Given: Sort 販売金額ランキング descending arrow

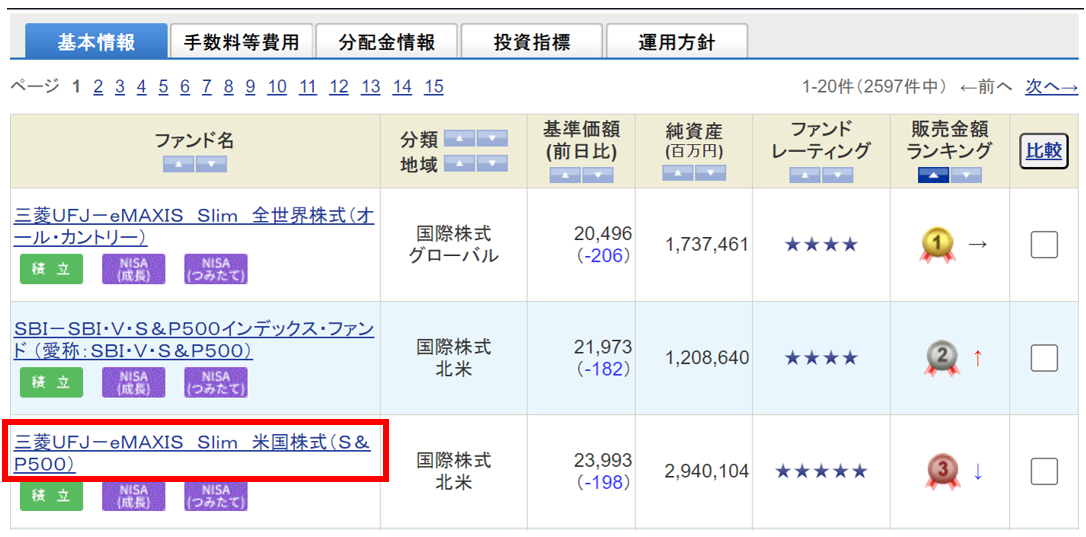Looking at the screenshot, I should pyautogui.click(x=966, y=175).
